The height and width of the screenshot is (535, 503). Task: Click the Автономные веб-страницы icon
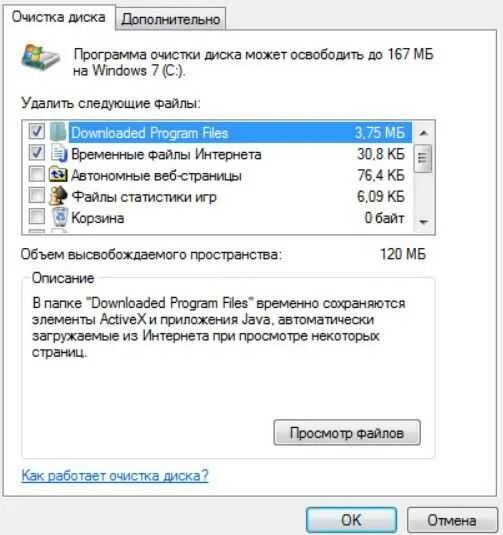58,174
